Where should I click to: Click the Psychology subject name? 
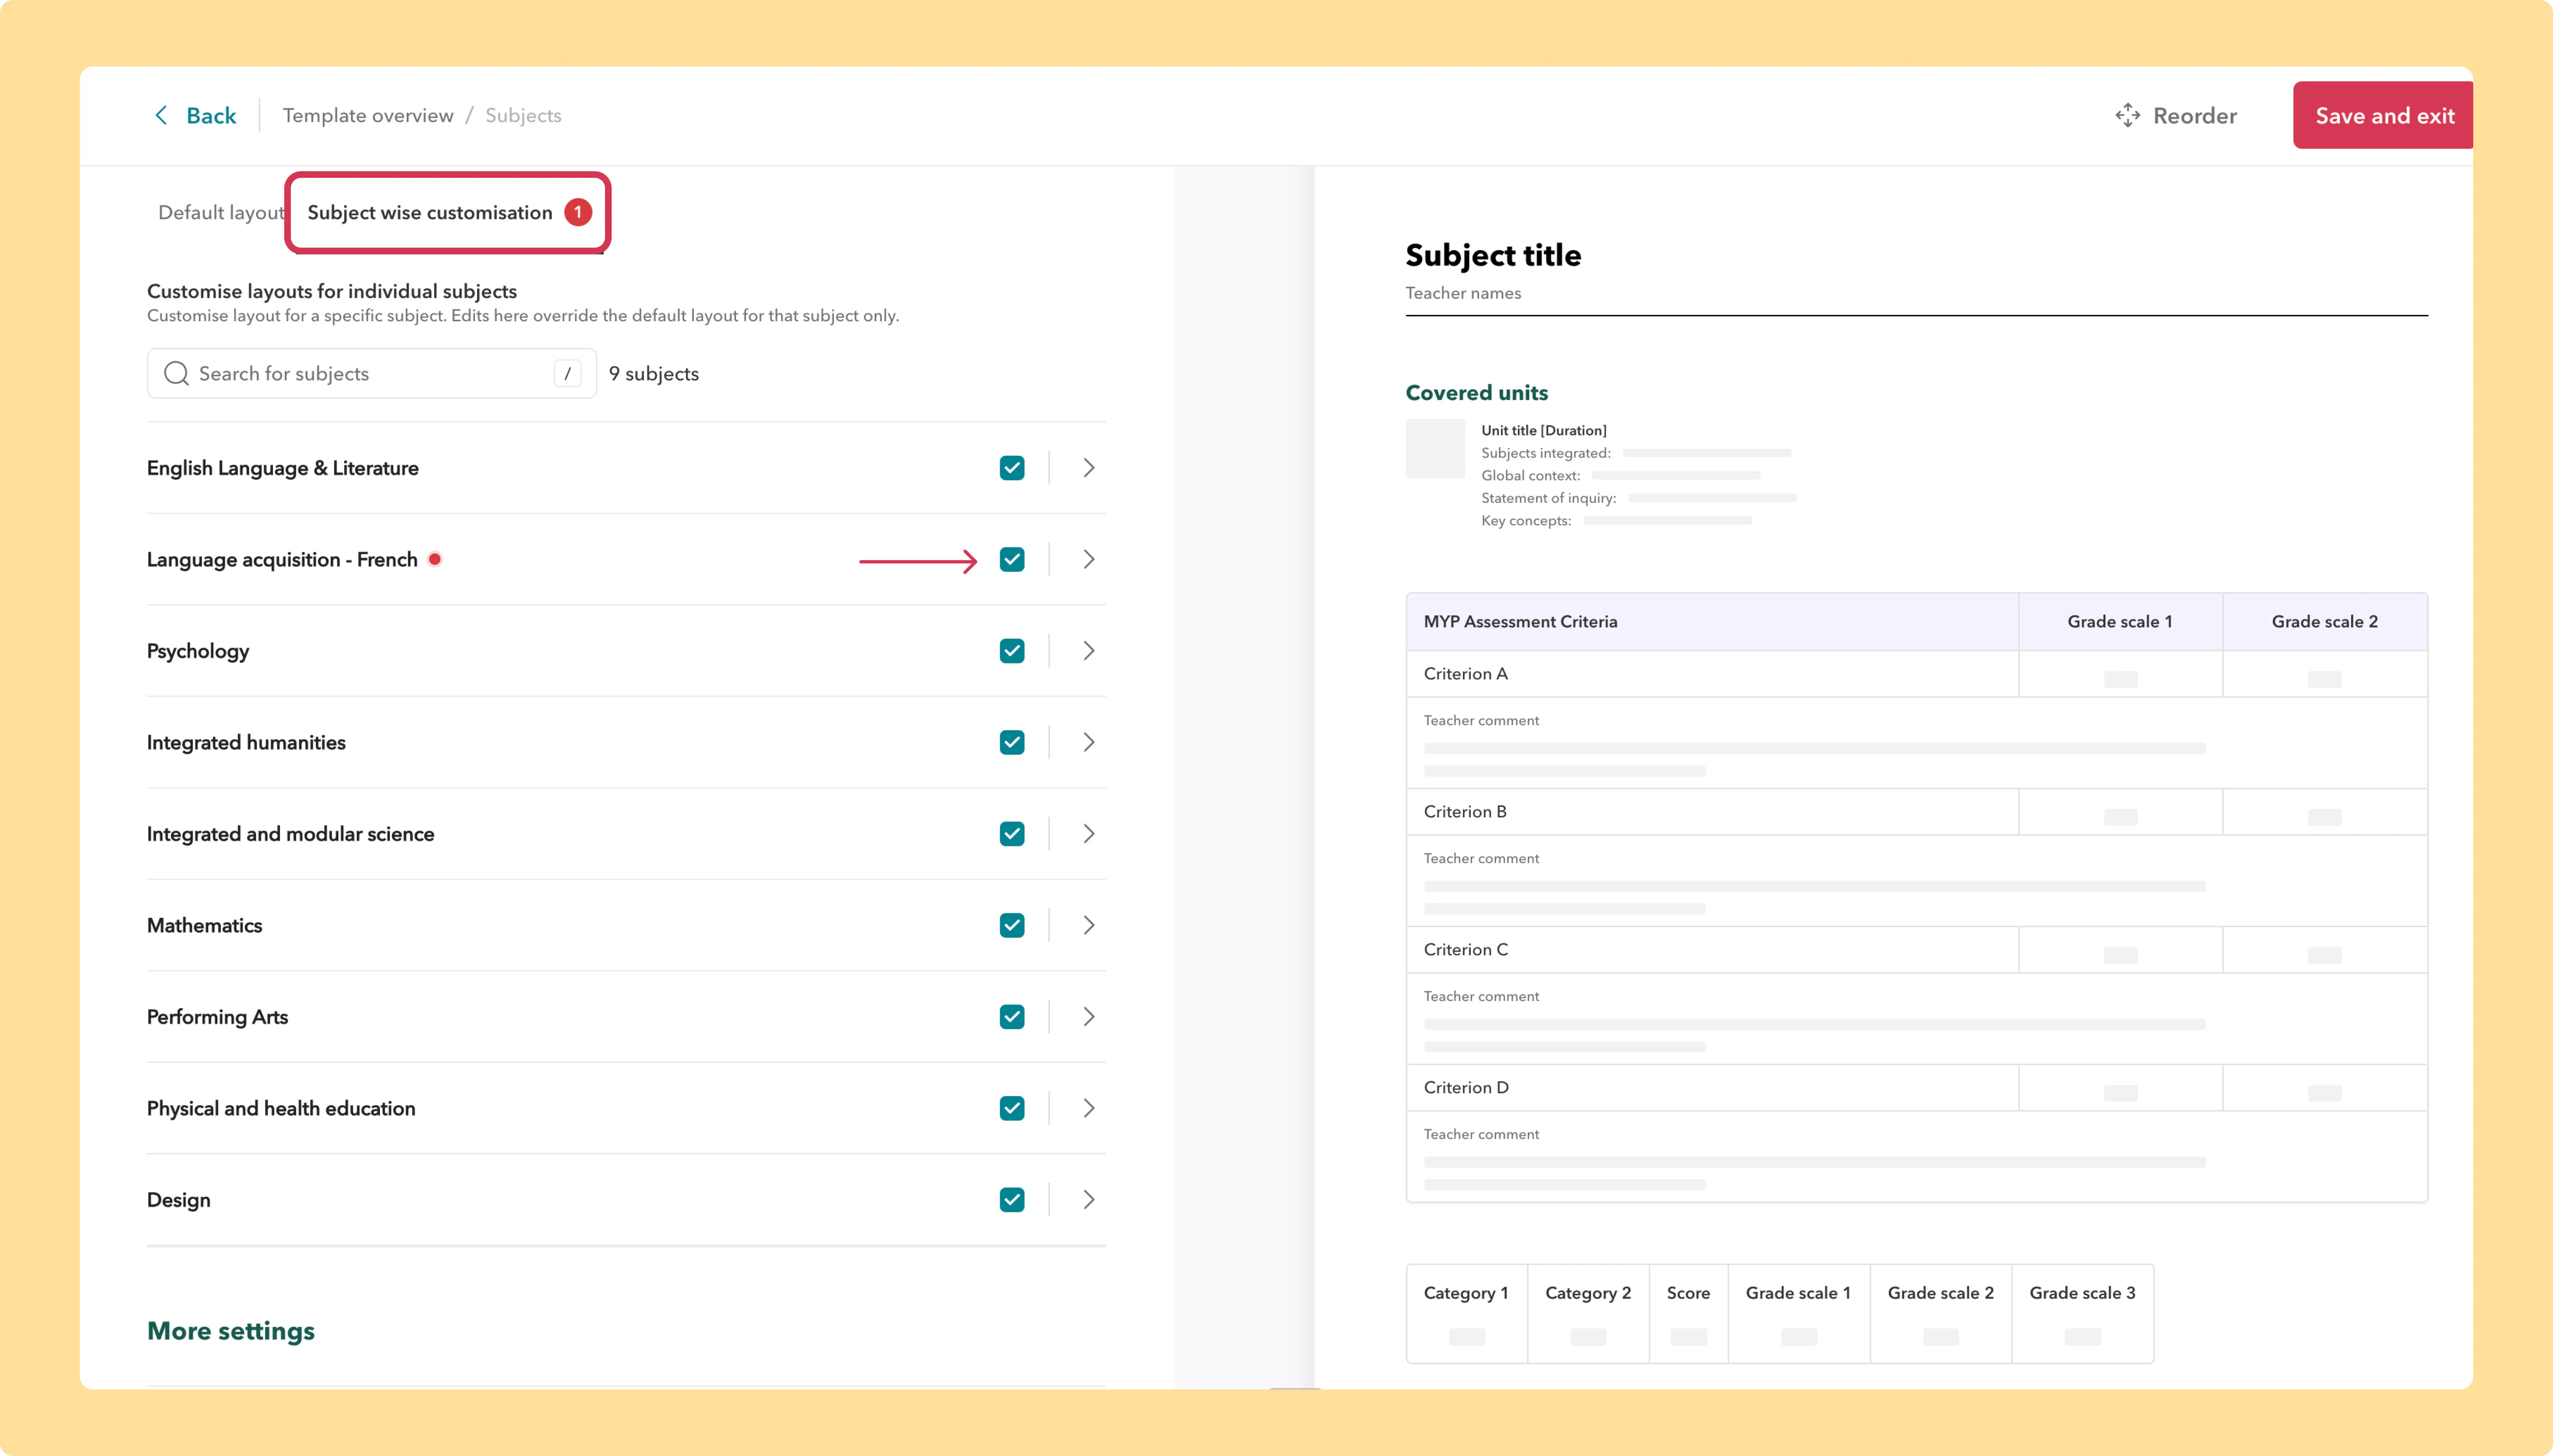[x=198, y=652]
